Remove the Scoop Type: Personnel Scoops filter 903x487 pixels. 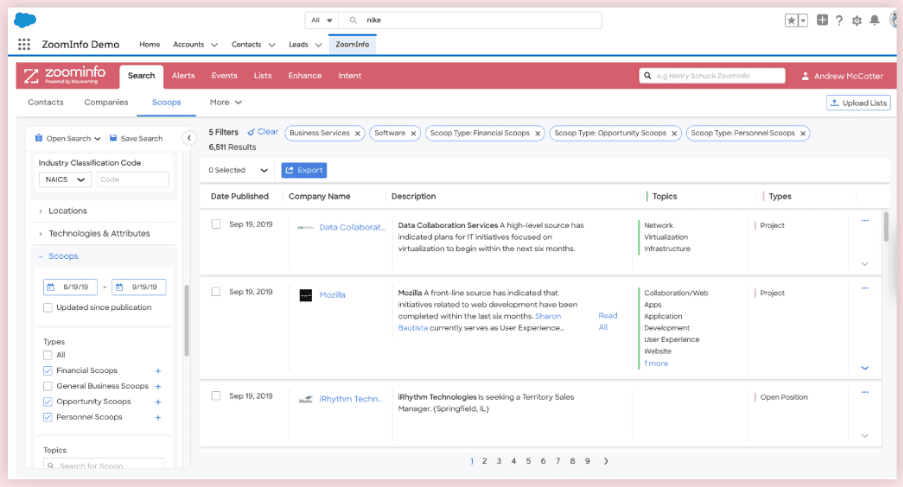coord(803,134)
